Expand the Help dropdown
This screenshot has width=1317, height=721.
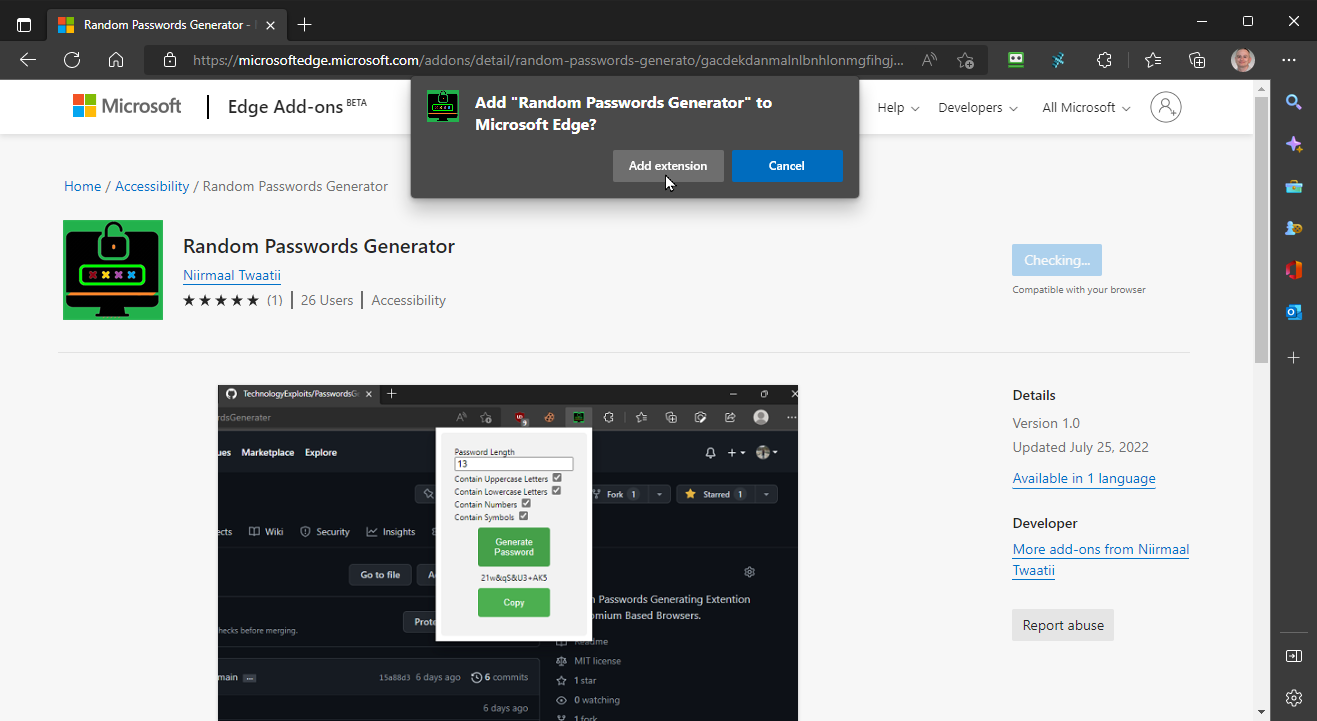click(898, 108)
